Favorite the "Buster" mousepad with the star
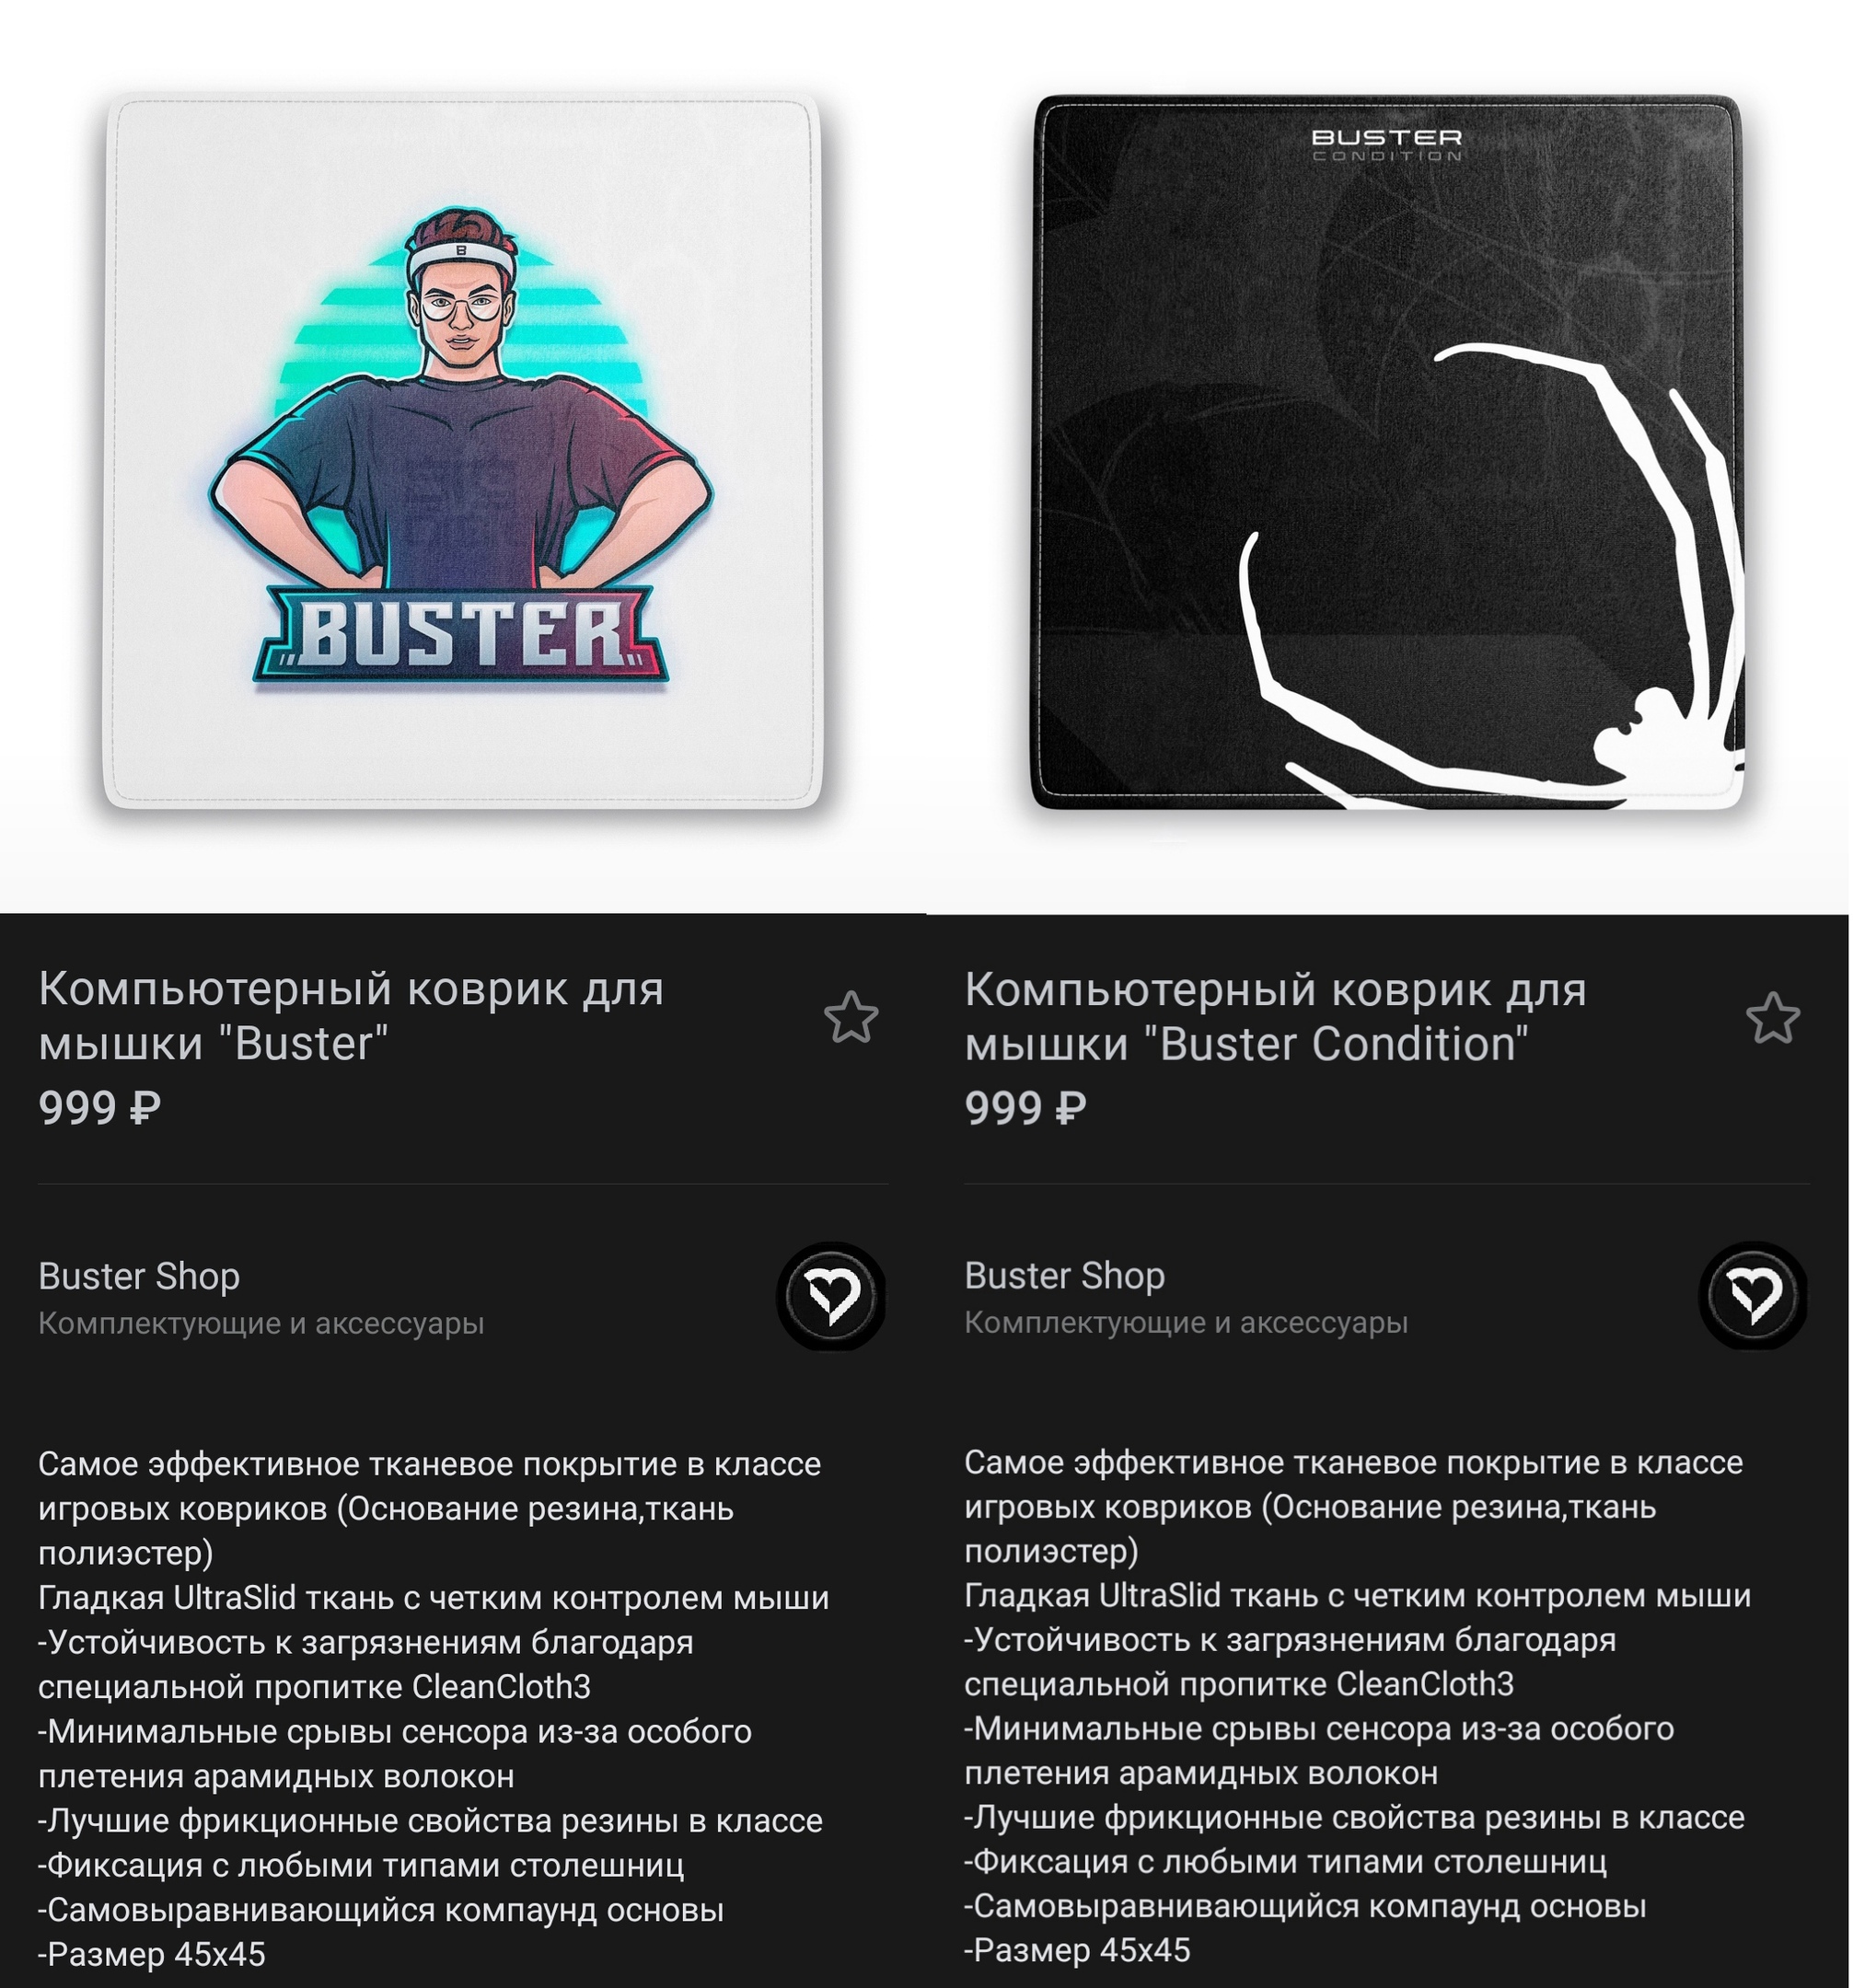1853x1988 pixels. (x=851, y=1017)
